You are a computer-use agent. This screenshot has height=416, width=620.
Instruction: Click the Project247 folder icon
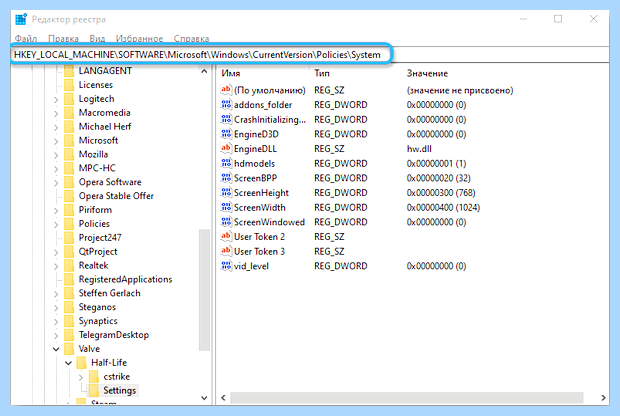[x=69, y=238]
